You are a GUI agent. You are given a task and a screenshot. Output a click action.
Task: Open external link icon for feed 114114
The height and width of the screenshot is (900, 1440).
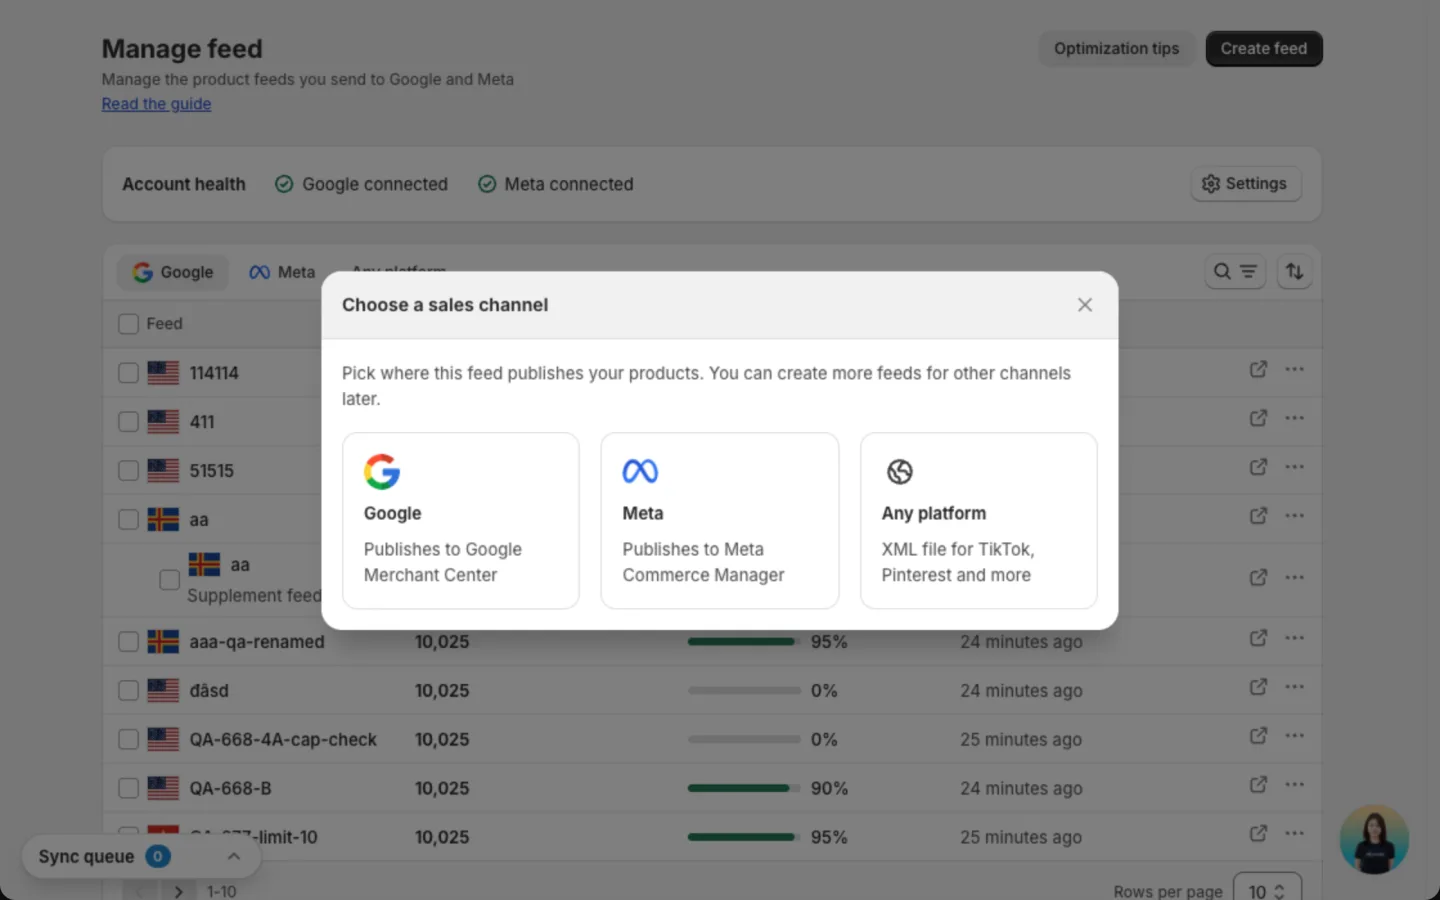tap(1258, 369)
